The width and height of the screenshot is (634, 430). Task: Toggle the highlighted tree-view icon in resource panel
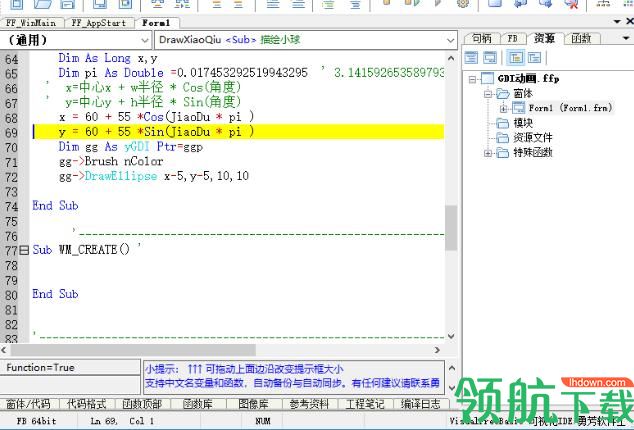(516, 58)
